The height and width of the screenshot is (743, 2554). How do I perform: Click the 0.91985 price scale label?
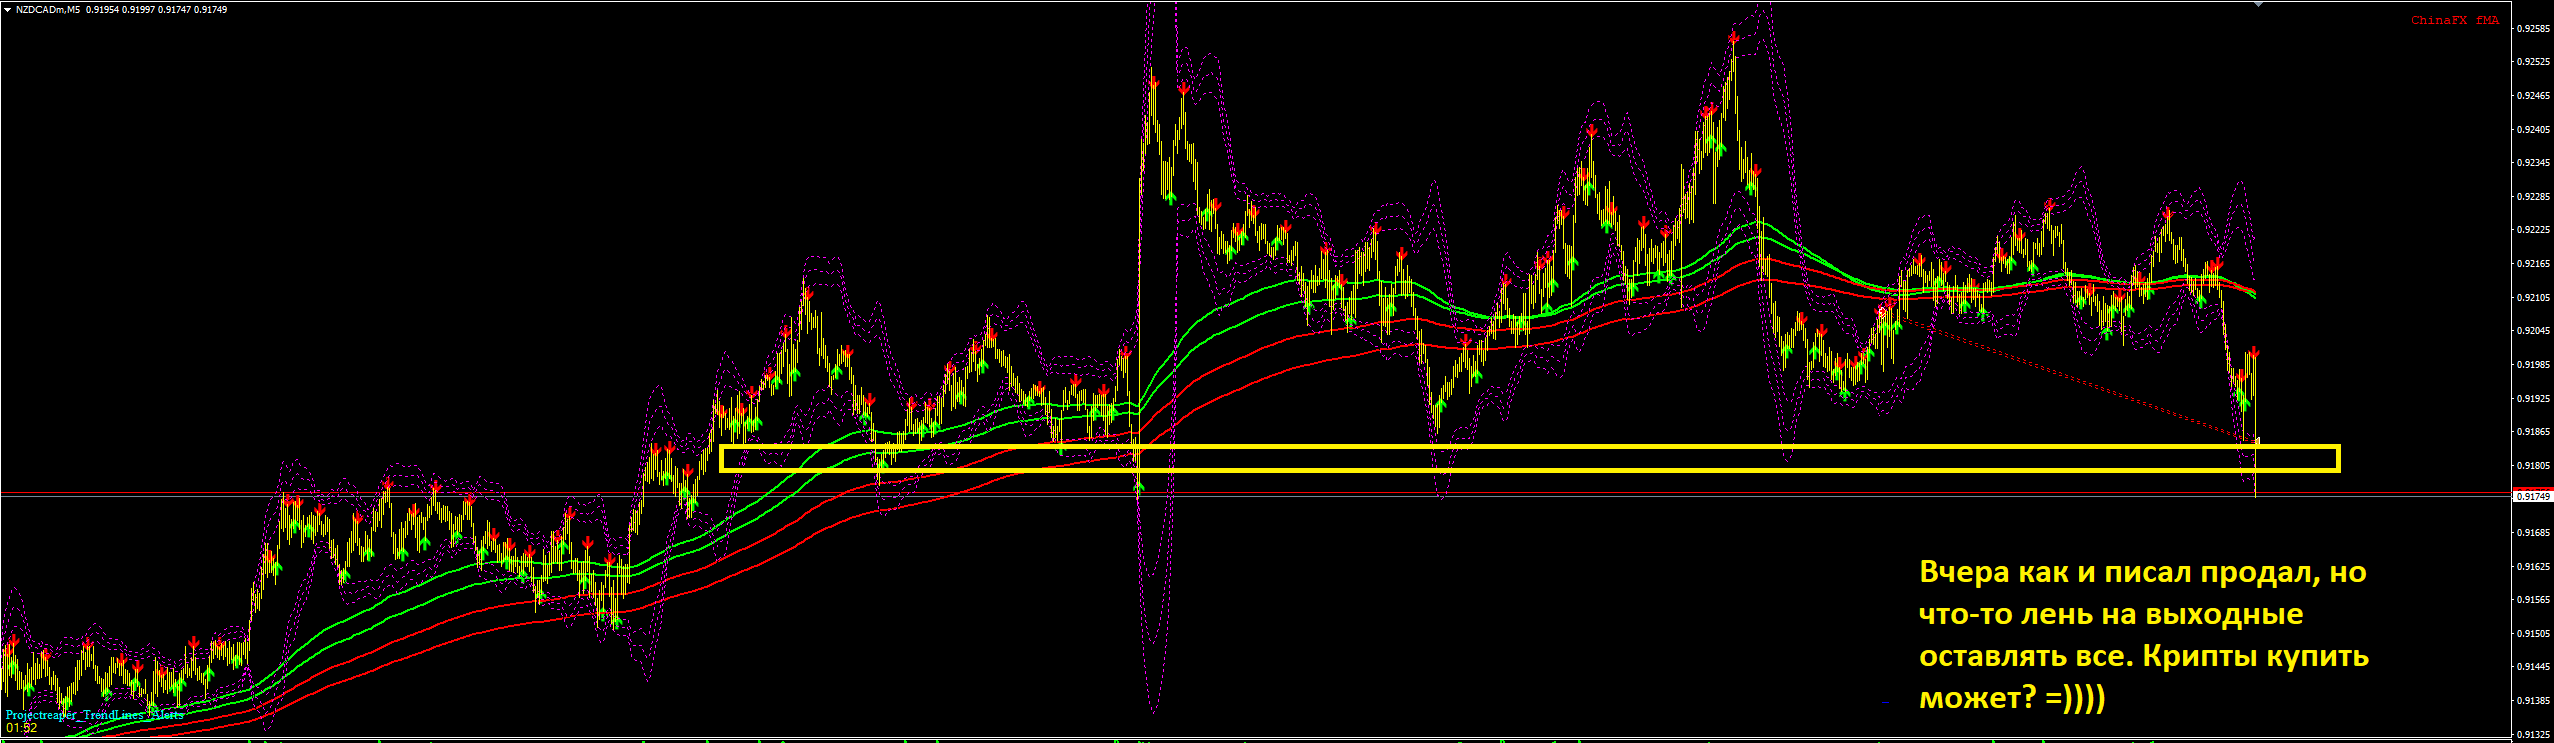[x=2533, y=364]
